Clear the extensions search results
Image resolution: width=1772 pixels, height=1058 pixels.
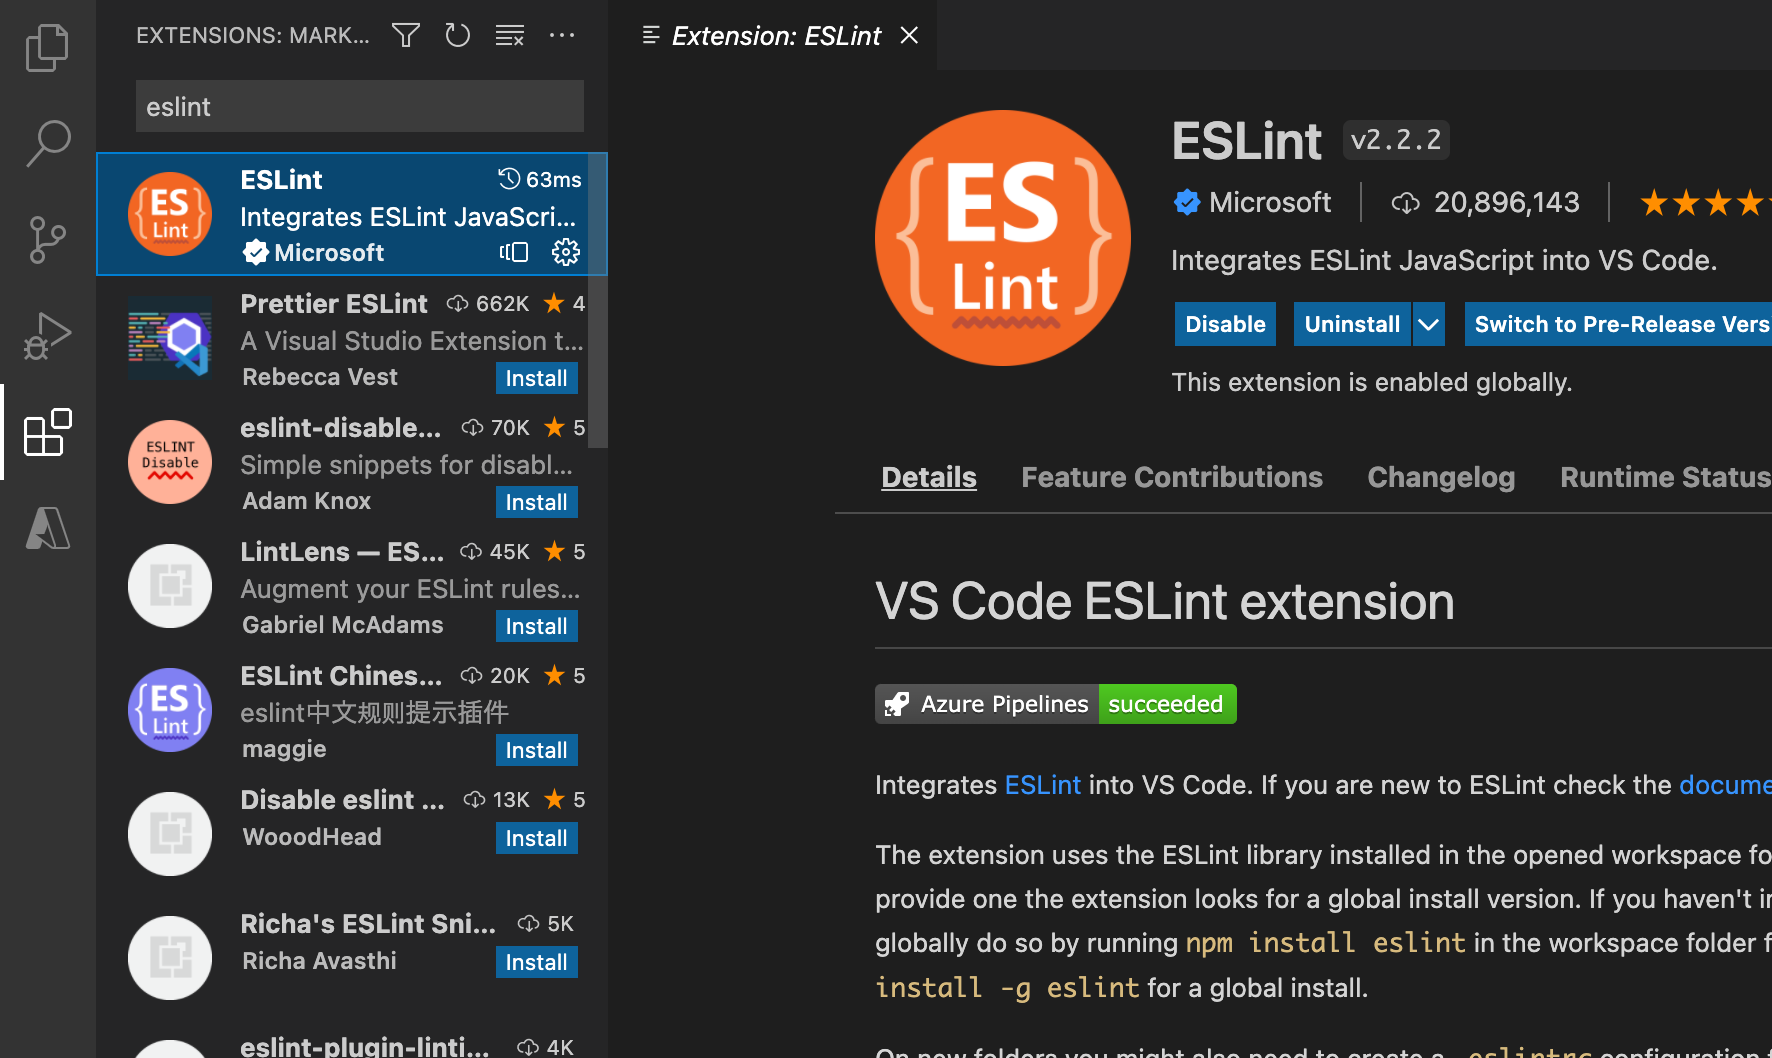[509, 35]
